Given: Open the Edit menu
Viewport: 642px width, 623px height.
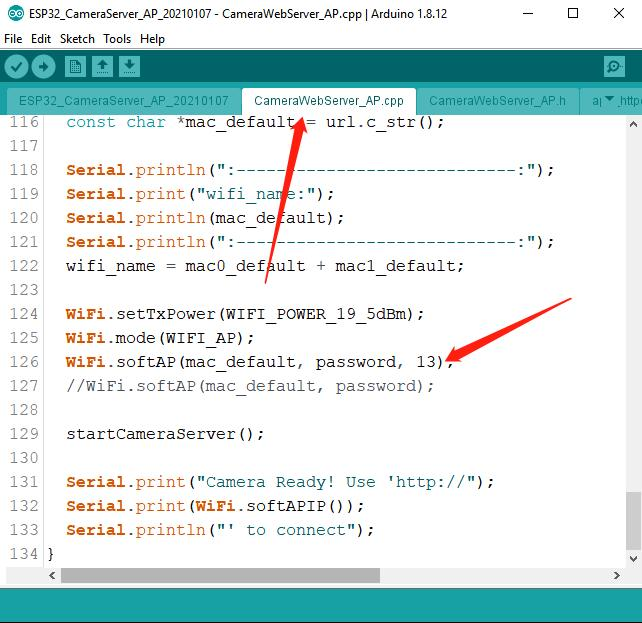Looking at the screenshot, I should click(x=41, y=39).
